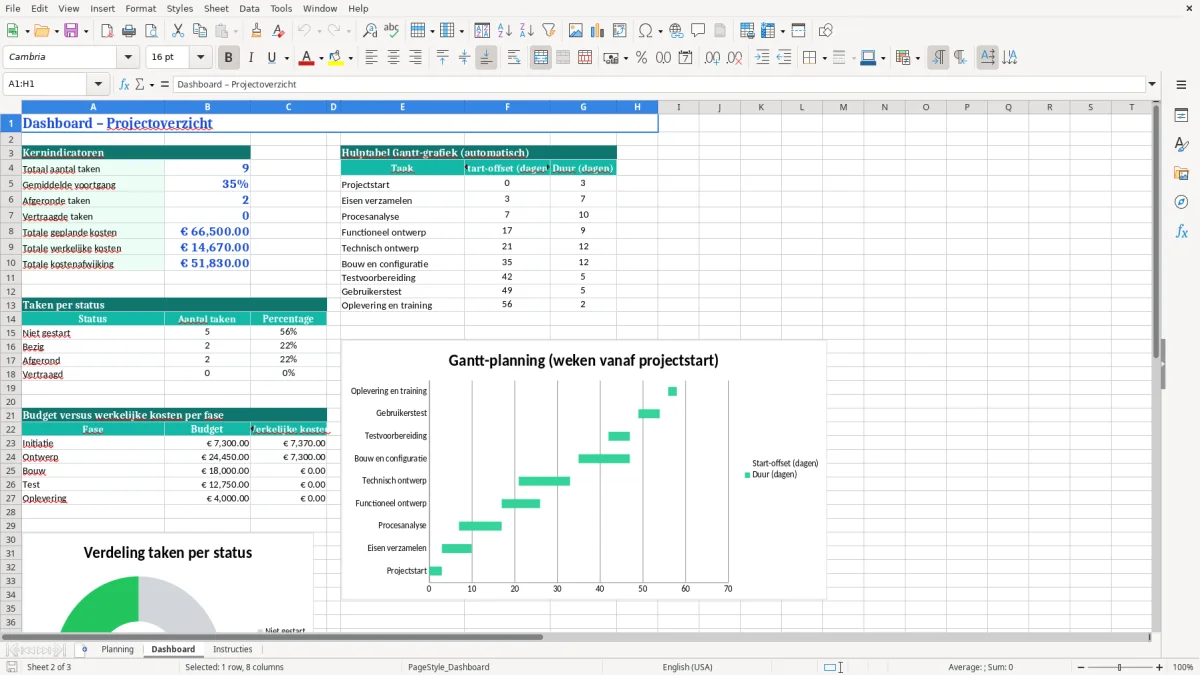Click PageStyle_Dashboard in status bar
Image resolution: width=1200 pixels, height=675 pixels.
click(449, 667)
